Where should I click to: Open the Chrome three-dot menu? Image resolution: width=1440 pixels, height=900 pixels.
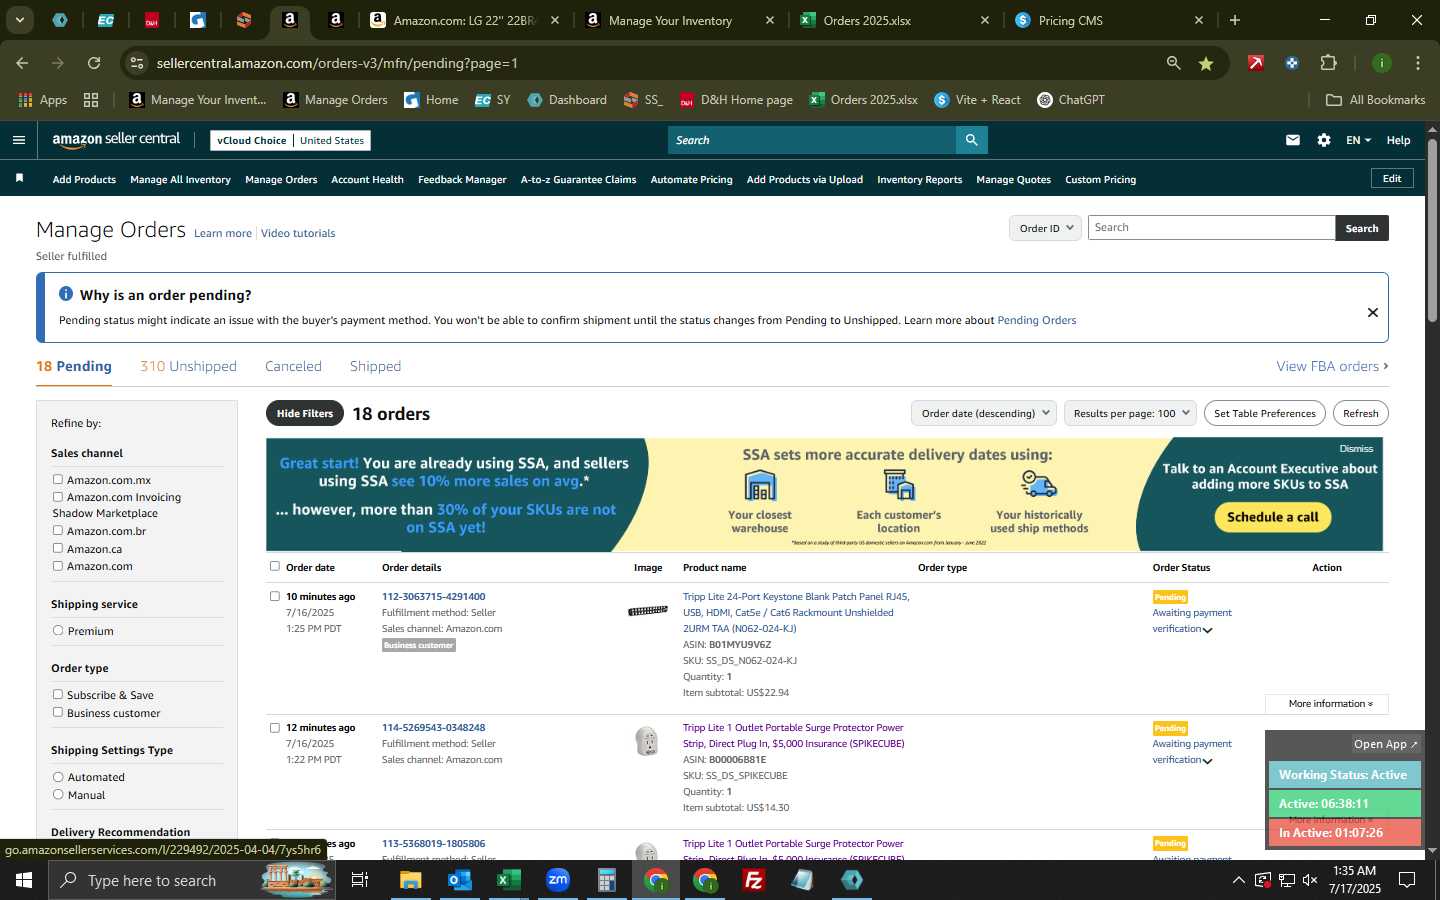pyautogui.click(x=1417, y=63)
